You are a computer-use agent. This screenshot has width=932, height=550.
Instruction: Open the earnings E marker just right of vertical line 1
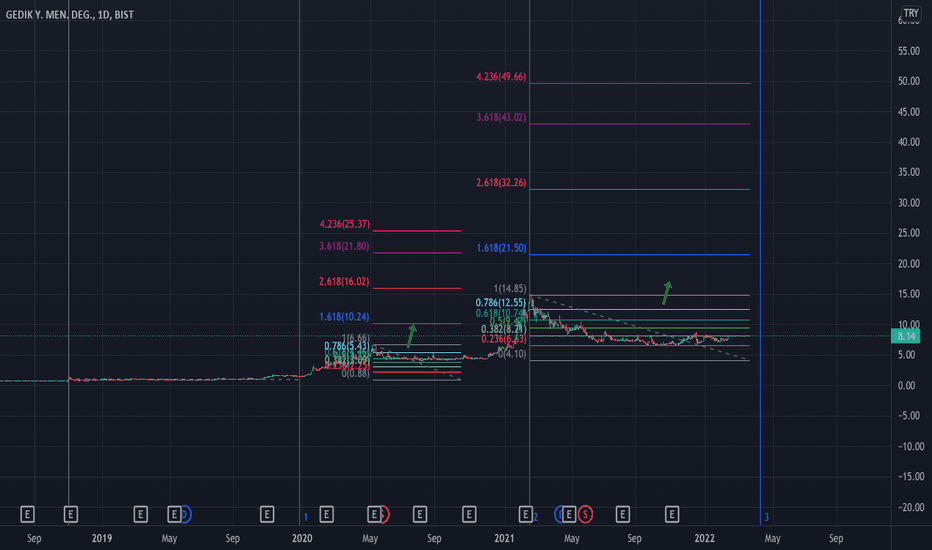point(326,514)
